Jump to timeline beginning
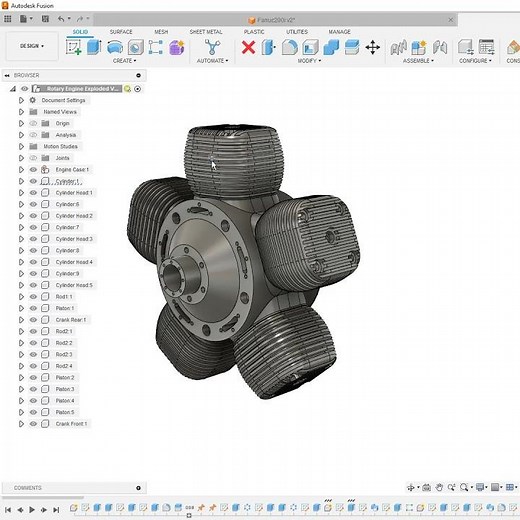 tap(8, 510)
